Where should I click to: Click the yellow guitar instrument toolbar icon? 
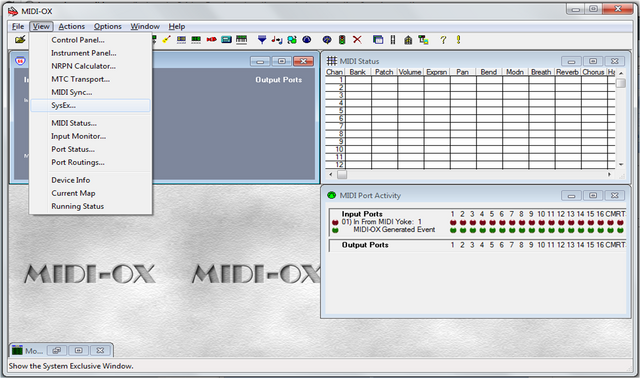coord(167,39)
